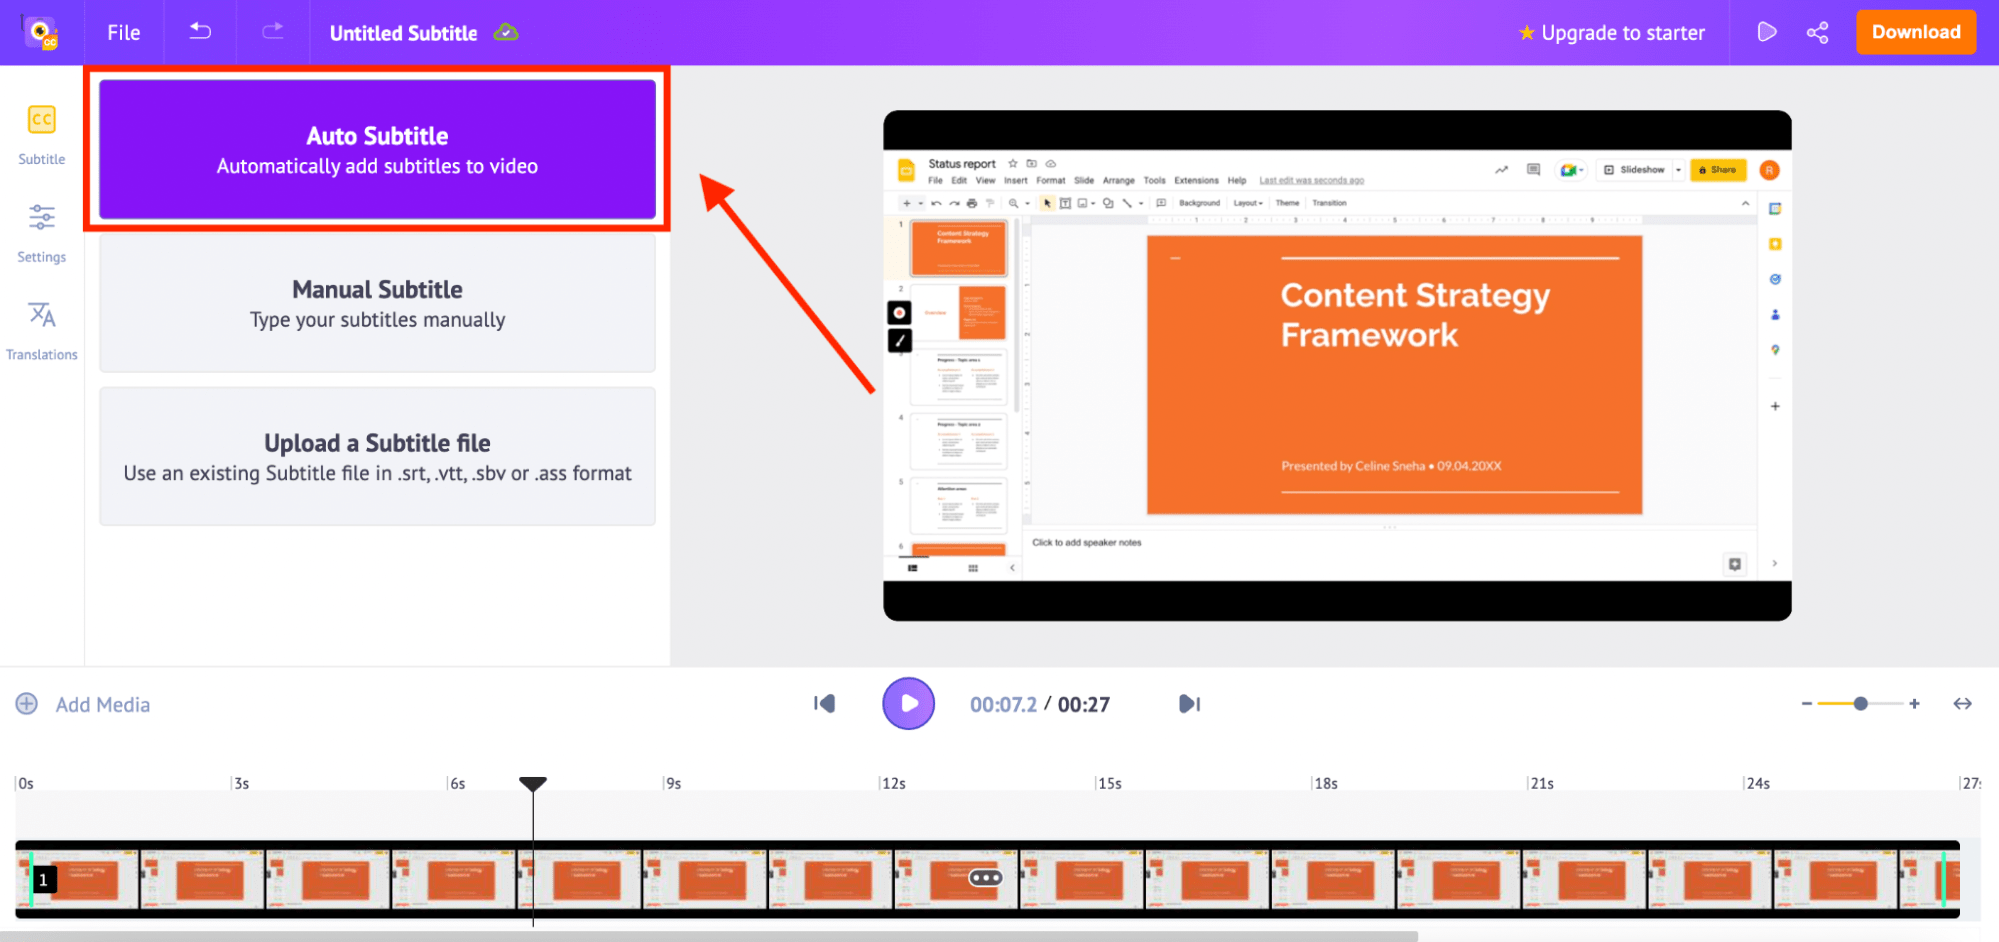Choose Upload a Subtitle file

[377, 456]
